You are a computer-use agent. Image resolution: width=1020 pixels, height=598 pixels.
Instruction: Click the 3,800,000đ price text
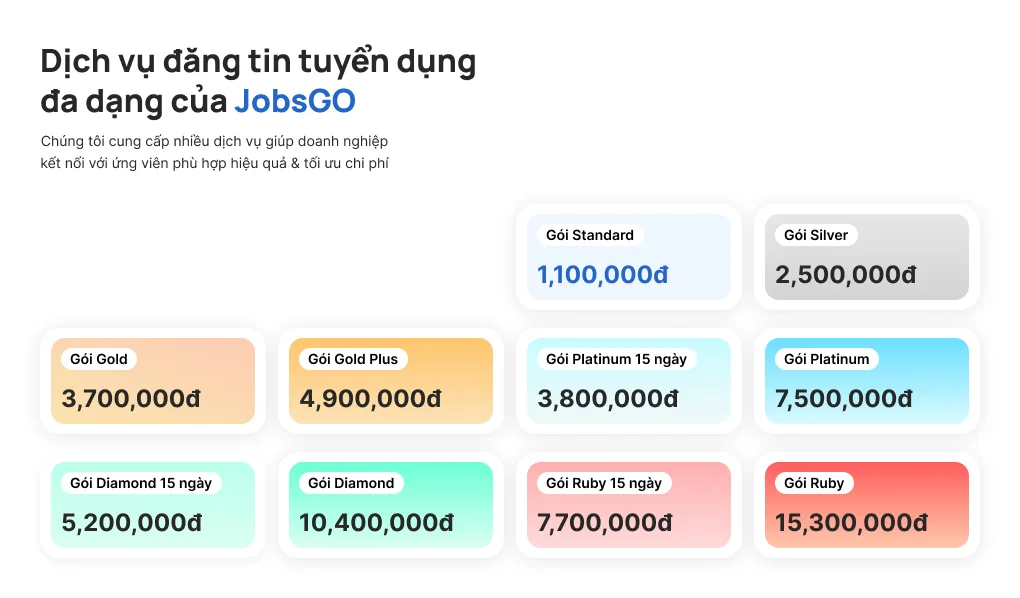pyautogui.click(x=608, y=398)
